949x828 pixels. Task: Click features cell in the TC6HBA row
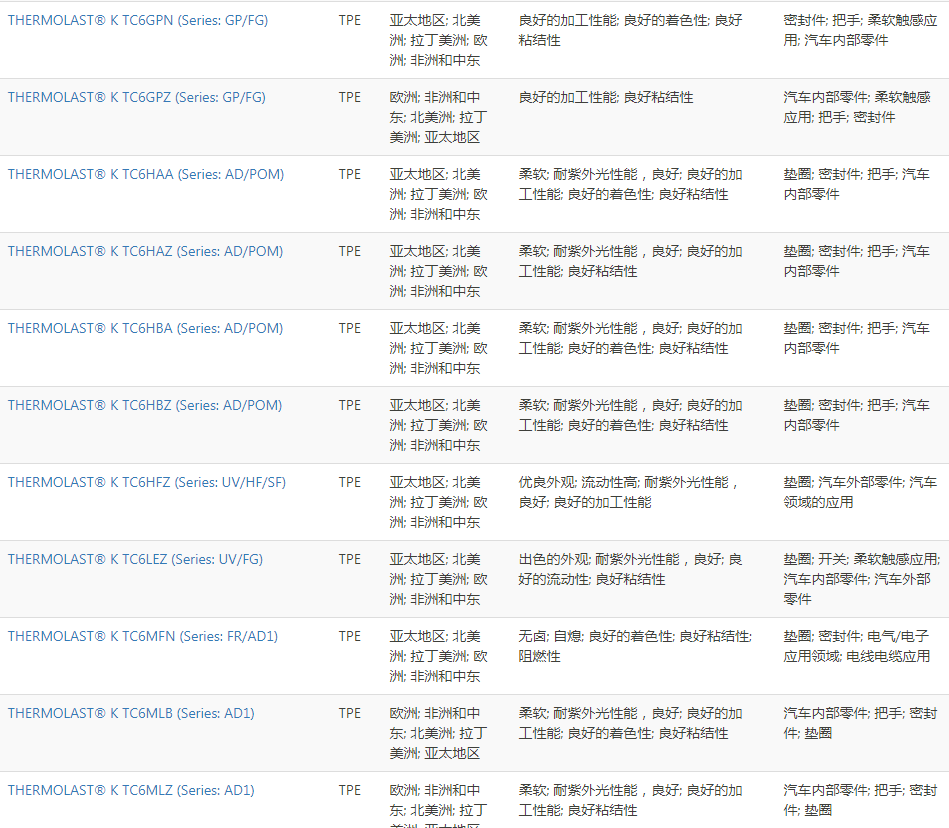click(631, 338)
